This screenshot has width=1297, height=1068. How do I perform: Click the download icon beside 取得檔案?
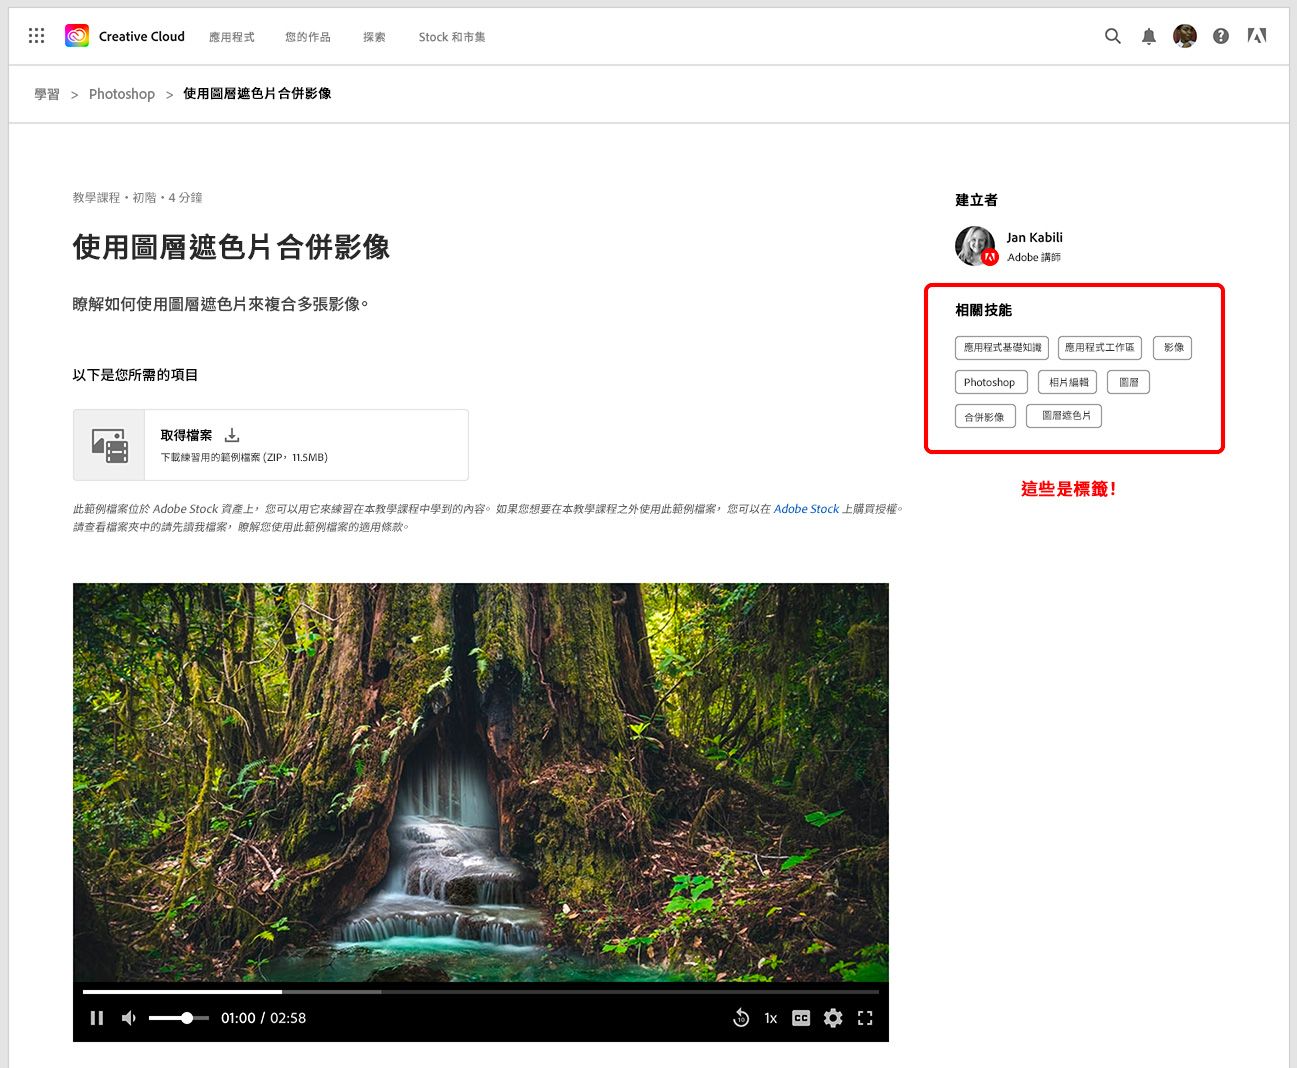pyautogui.click(x=231, y=435)
